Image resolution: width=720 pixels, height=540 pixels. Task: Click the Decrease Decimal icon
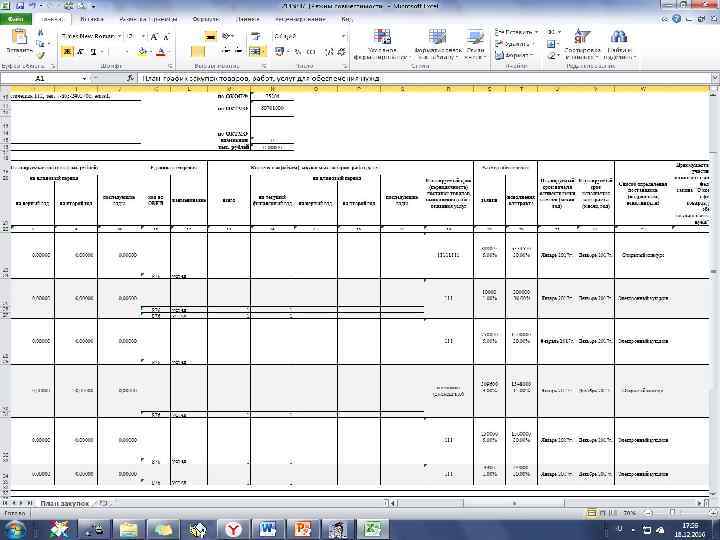coord(342,51)
